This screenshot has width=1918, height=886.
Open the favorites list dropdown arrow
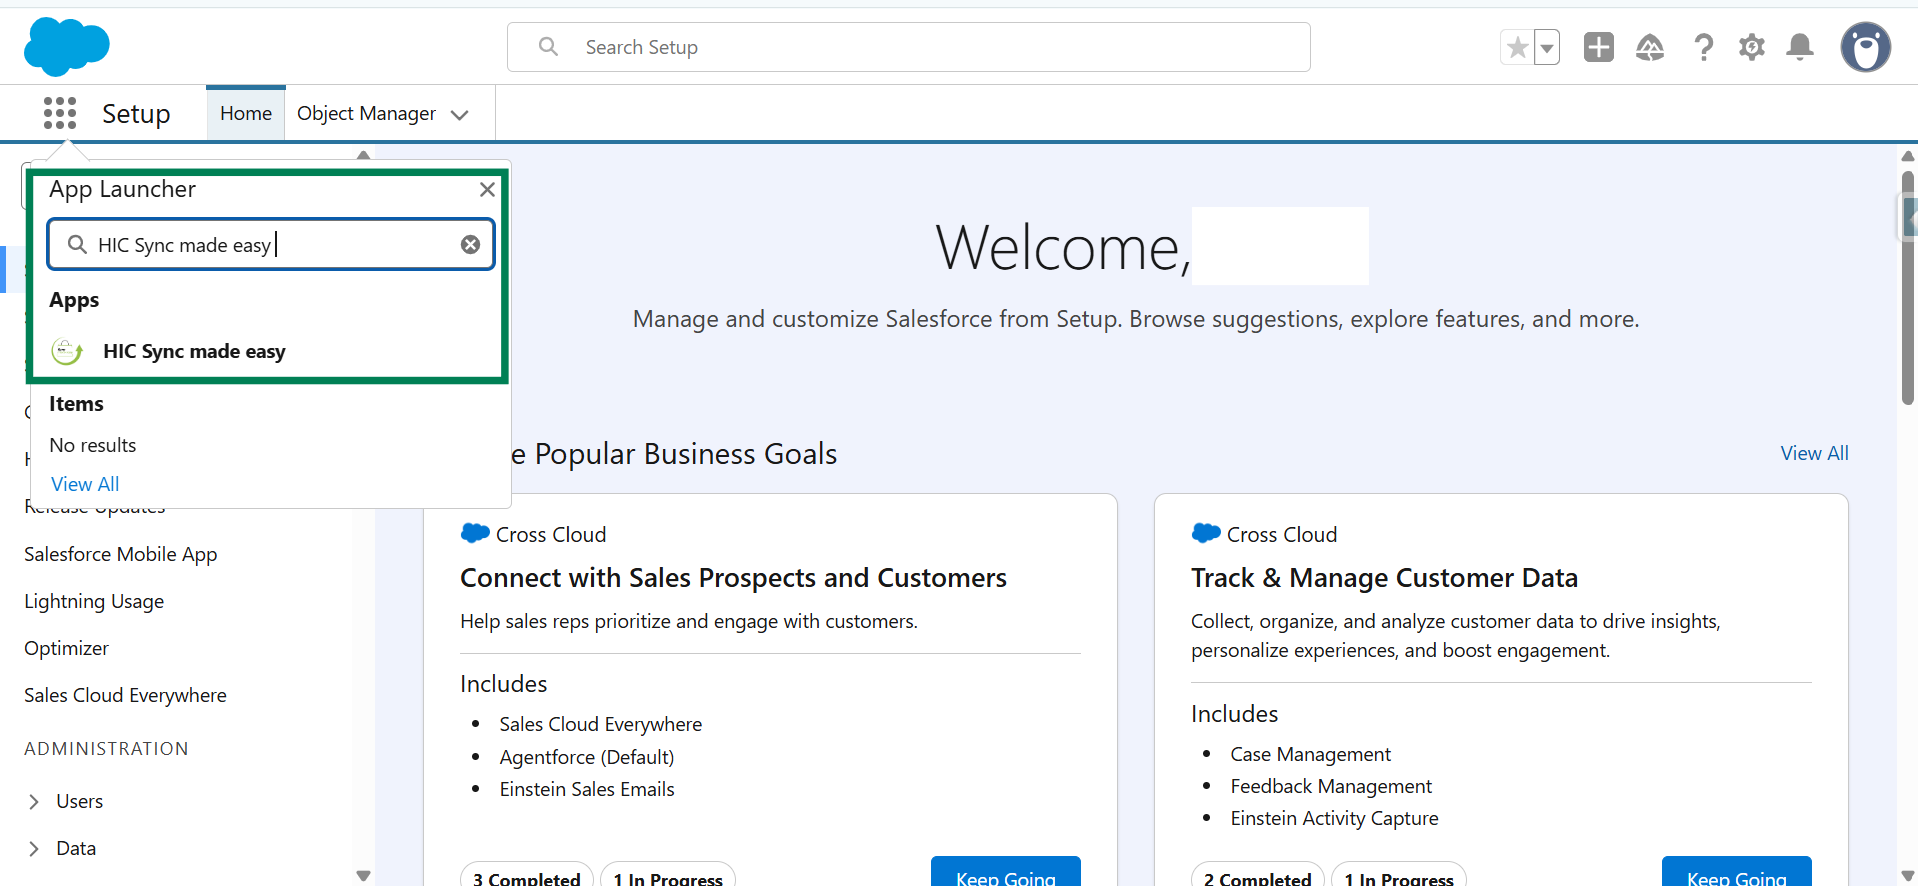[x=1547, y=47]
